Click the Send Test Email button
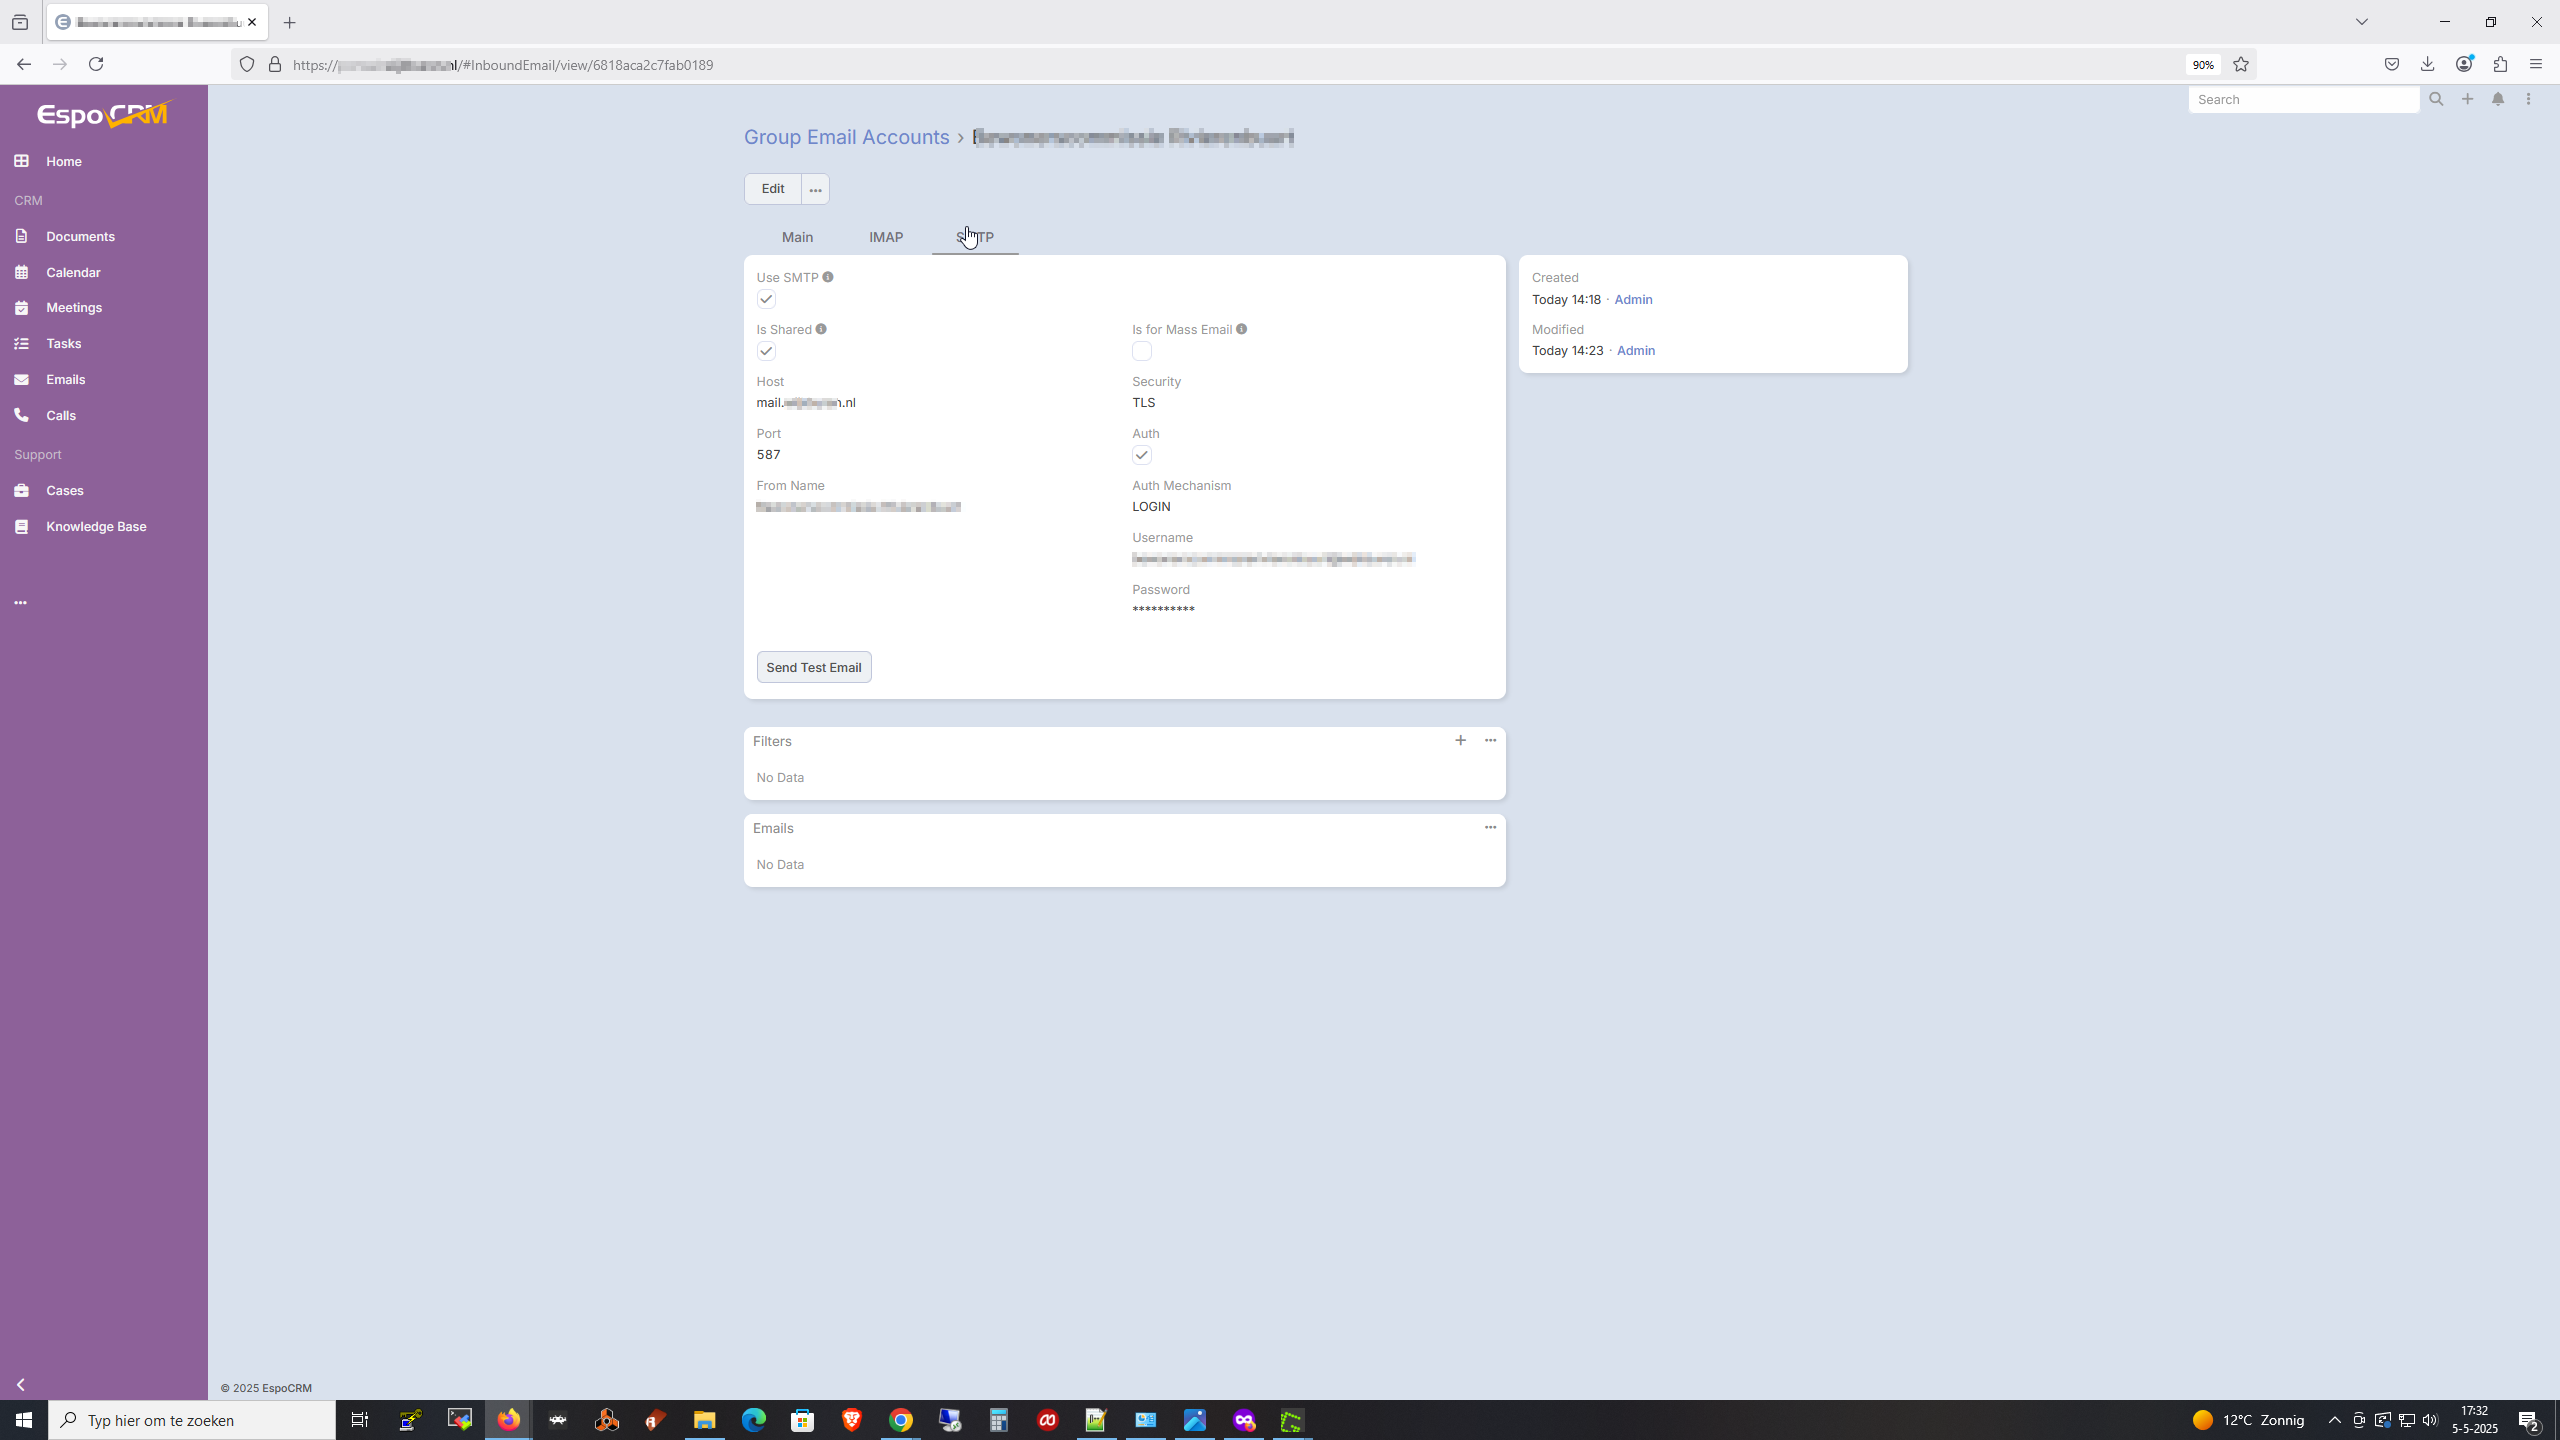Screen dimensions: 2560x1440 click(814, 667)
